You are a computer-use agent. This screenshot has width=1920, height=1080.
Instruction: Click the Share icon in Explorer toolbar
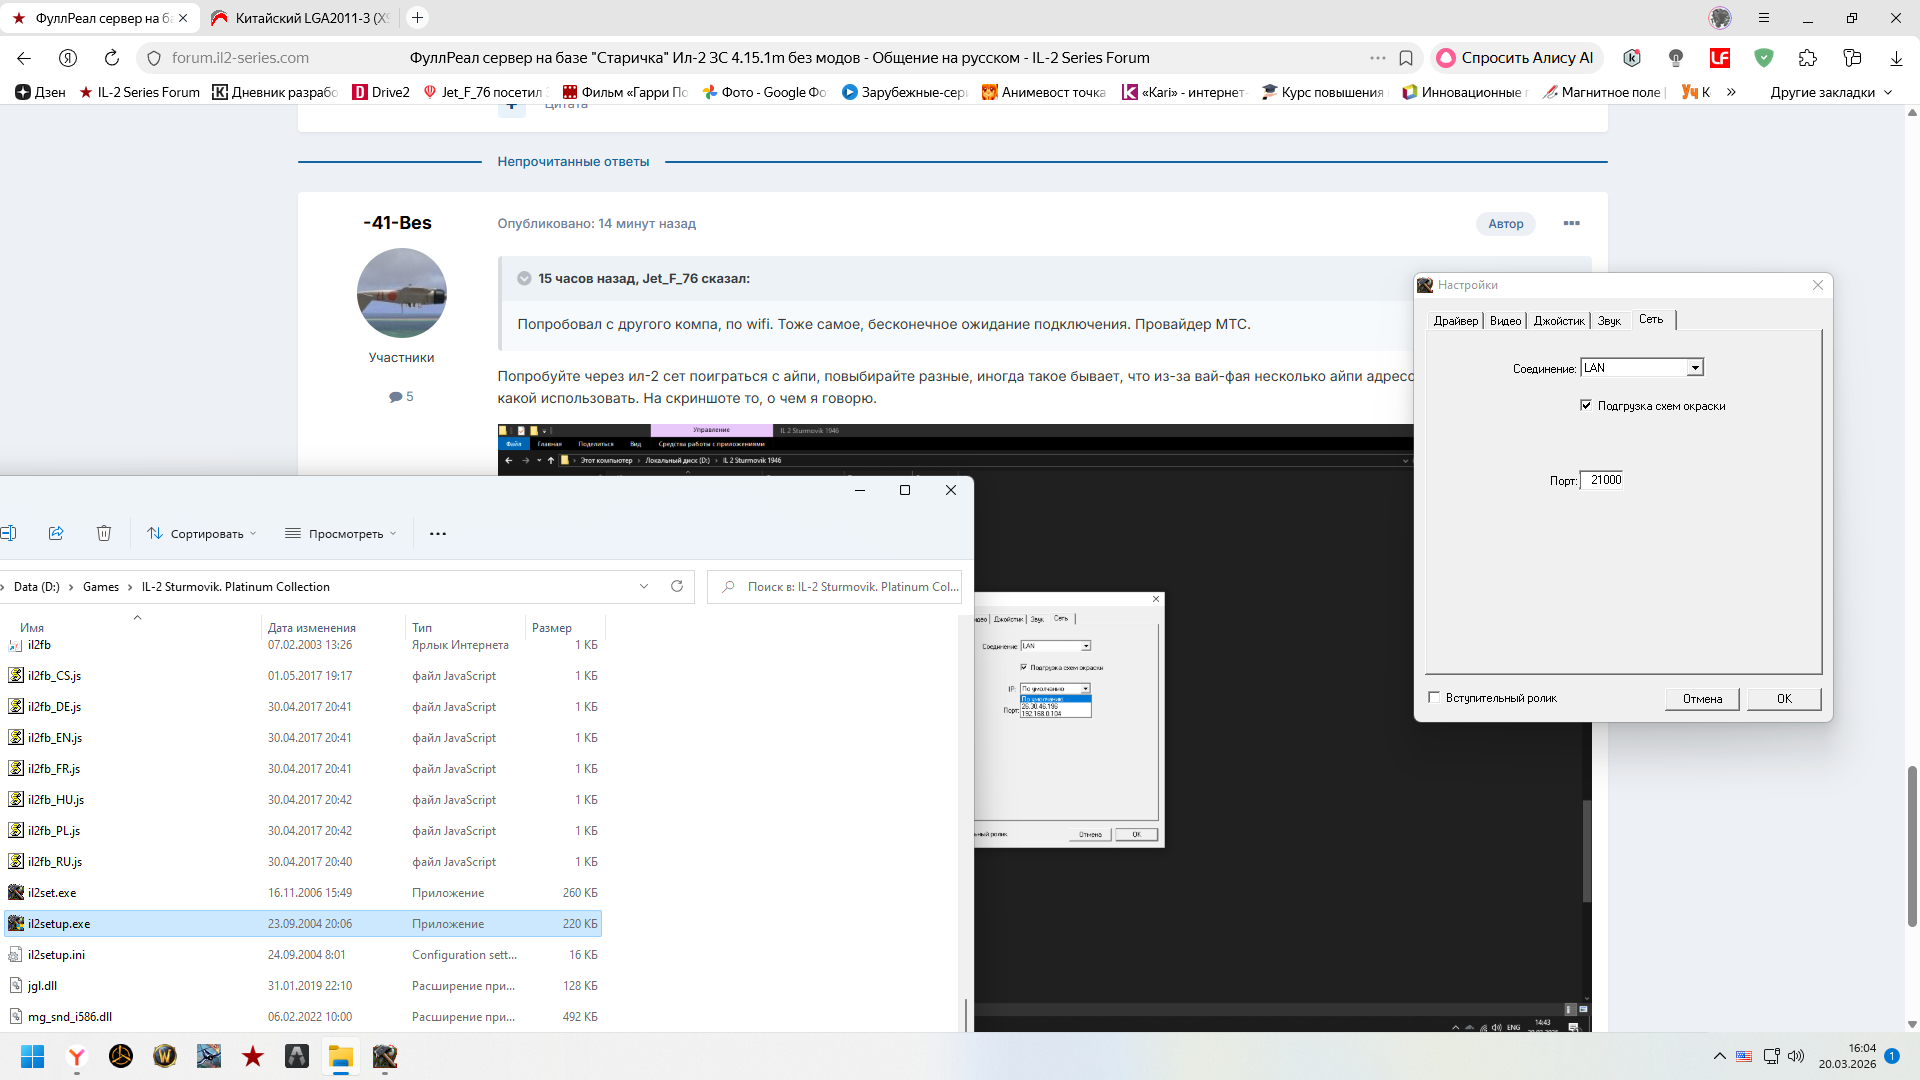56,533
